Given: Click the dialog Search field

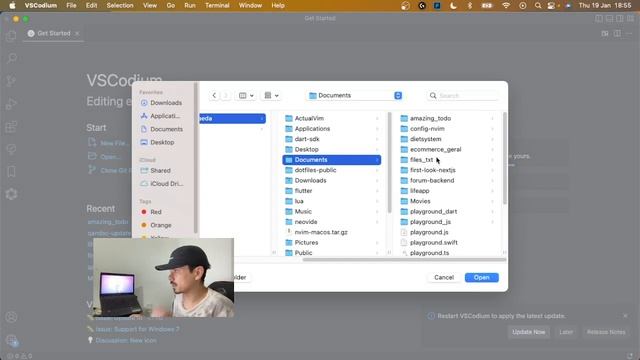Looking at the screenshot, I should pos(462,96).
